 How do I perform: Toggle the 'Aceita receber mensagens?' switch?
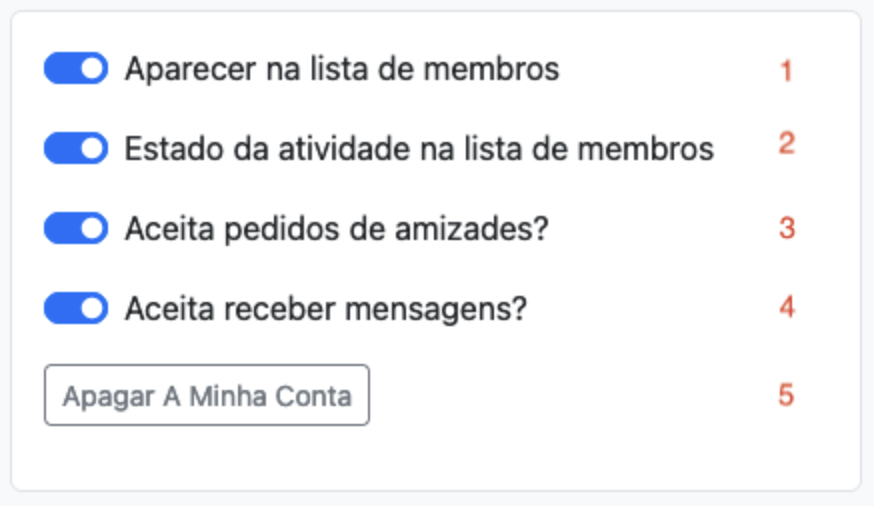[76, 308]
